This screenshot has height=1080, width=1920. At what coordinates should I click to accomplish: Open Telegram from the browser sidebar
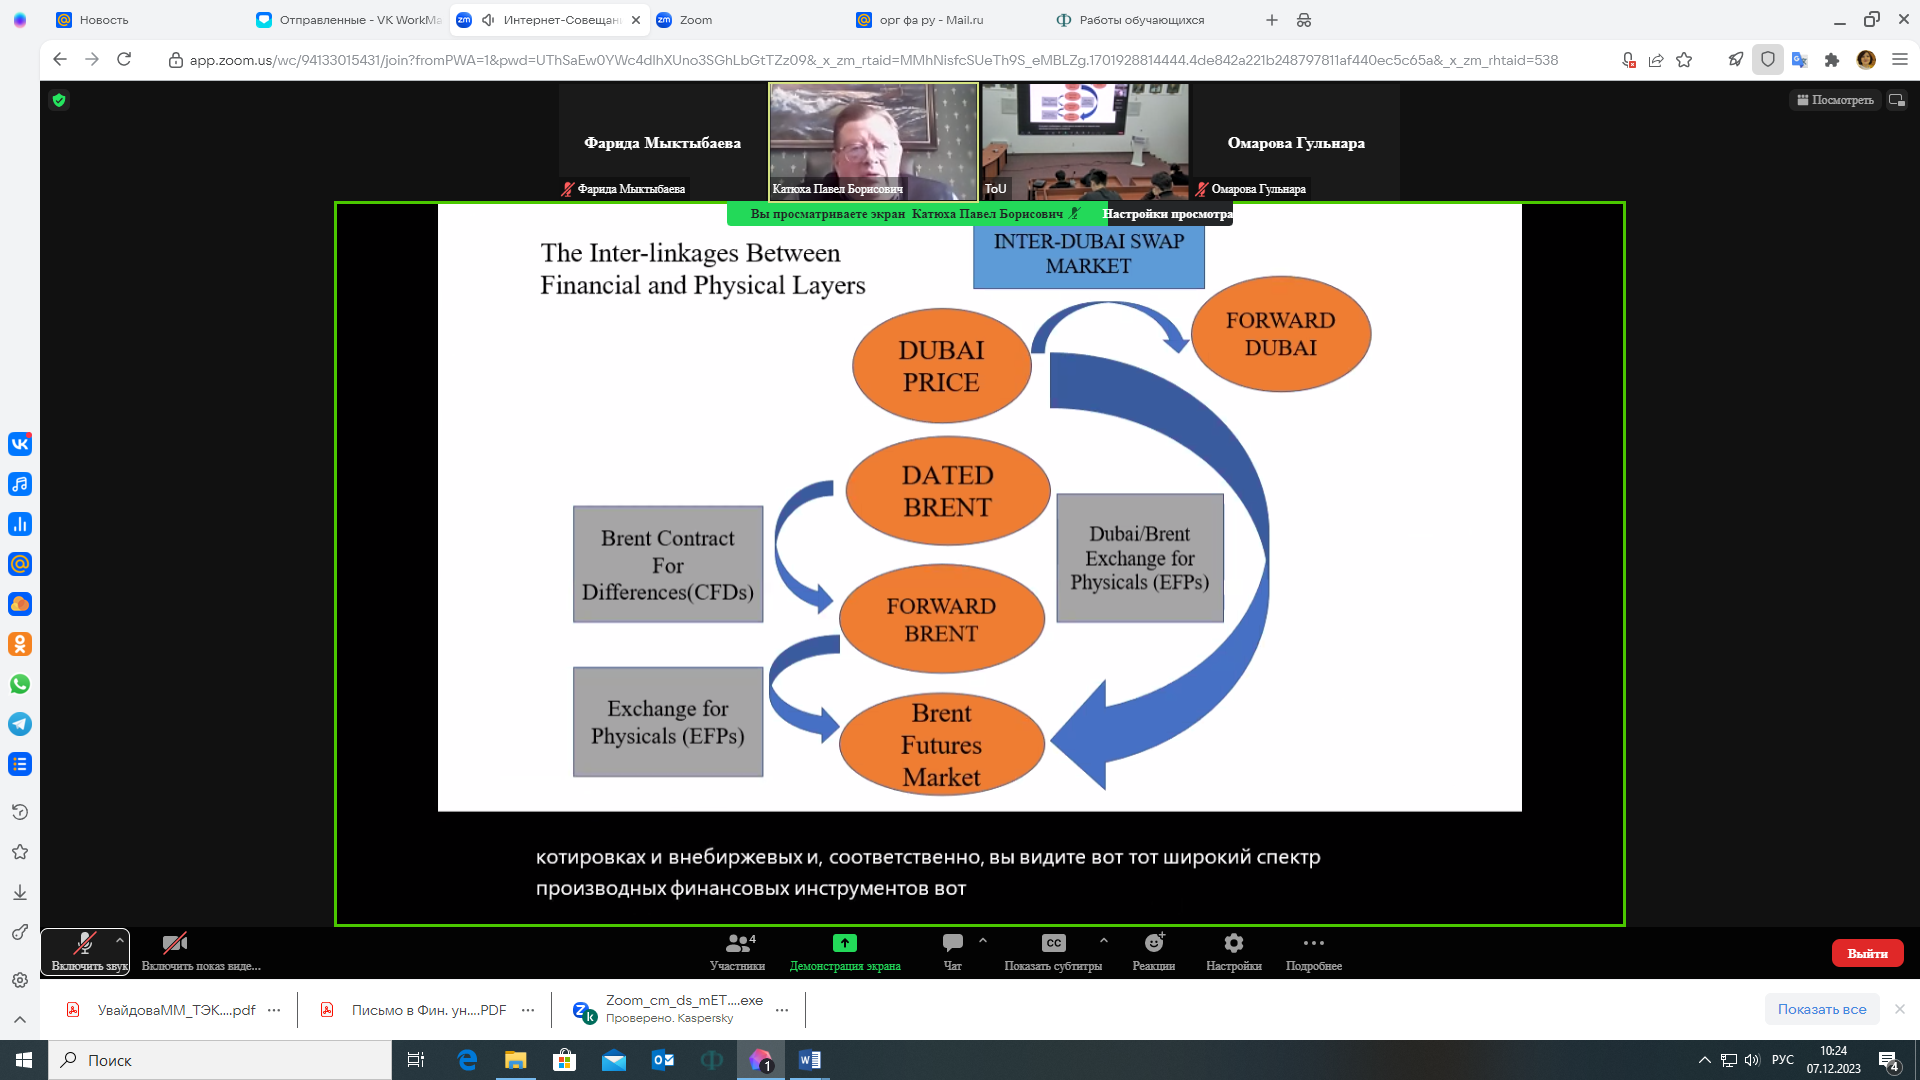pyautogui.click(x=20, y=724)
